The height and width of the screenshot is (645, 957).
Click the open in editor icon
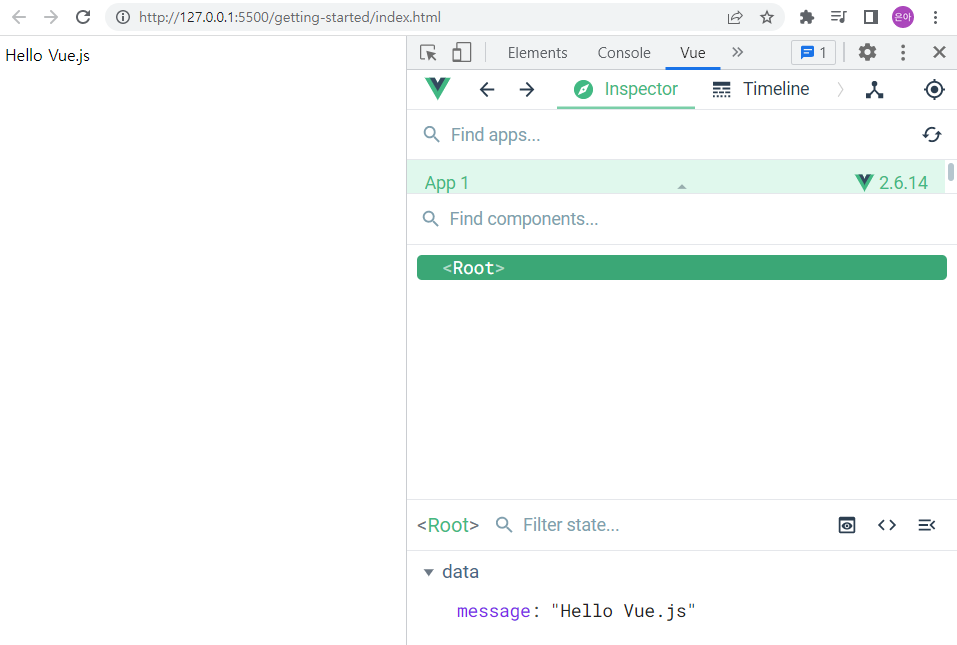[x=926, y=525]
